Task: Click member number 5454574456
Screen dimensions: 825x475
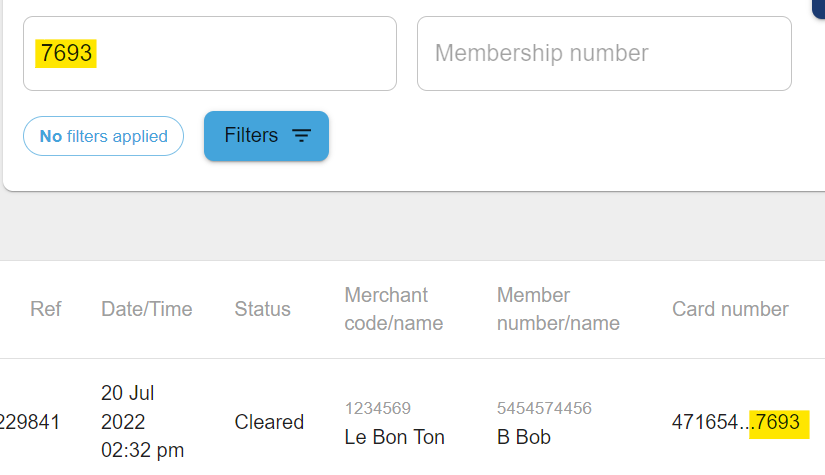Action: (x=545, y=408)
